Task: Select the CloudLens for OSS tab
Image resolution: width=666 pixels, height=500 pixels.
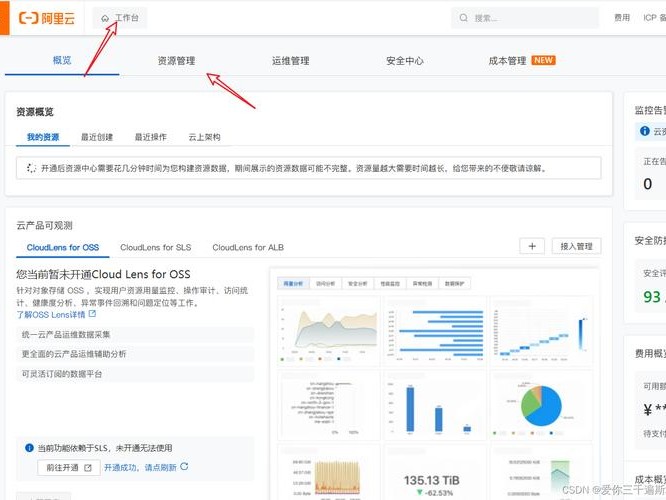Action: (63, 247)
